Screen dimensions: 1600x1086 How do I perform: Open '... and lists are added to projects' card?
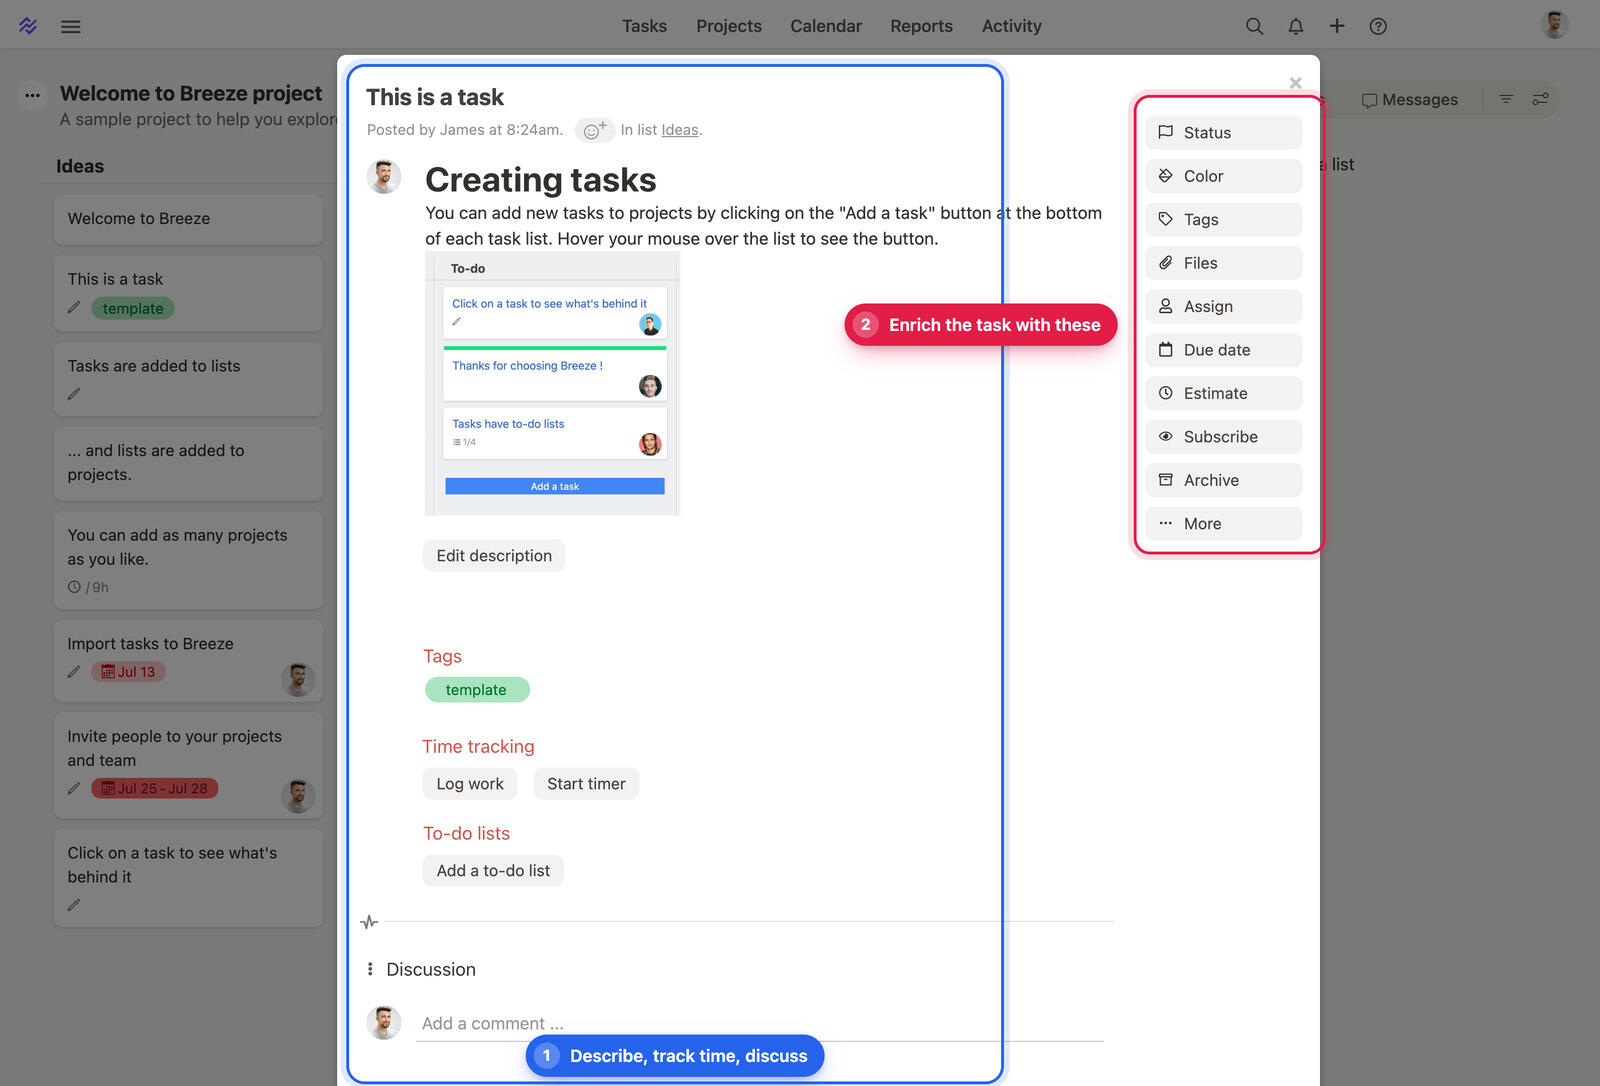point(188,463)
